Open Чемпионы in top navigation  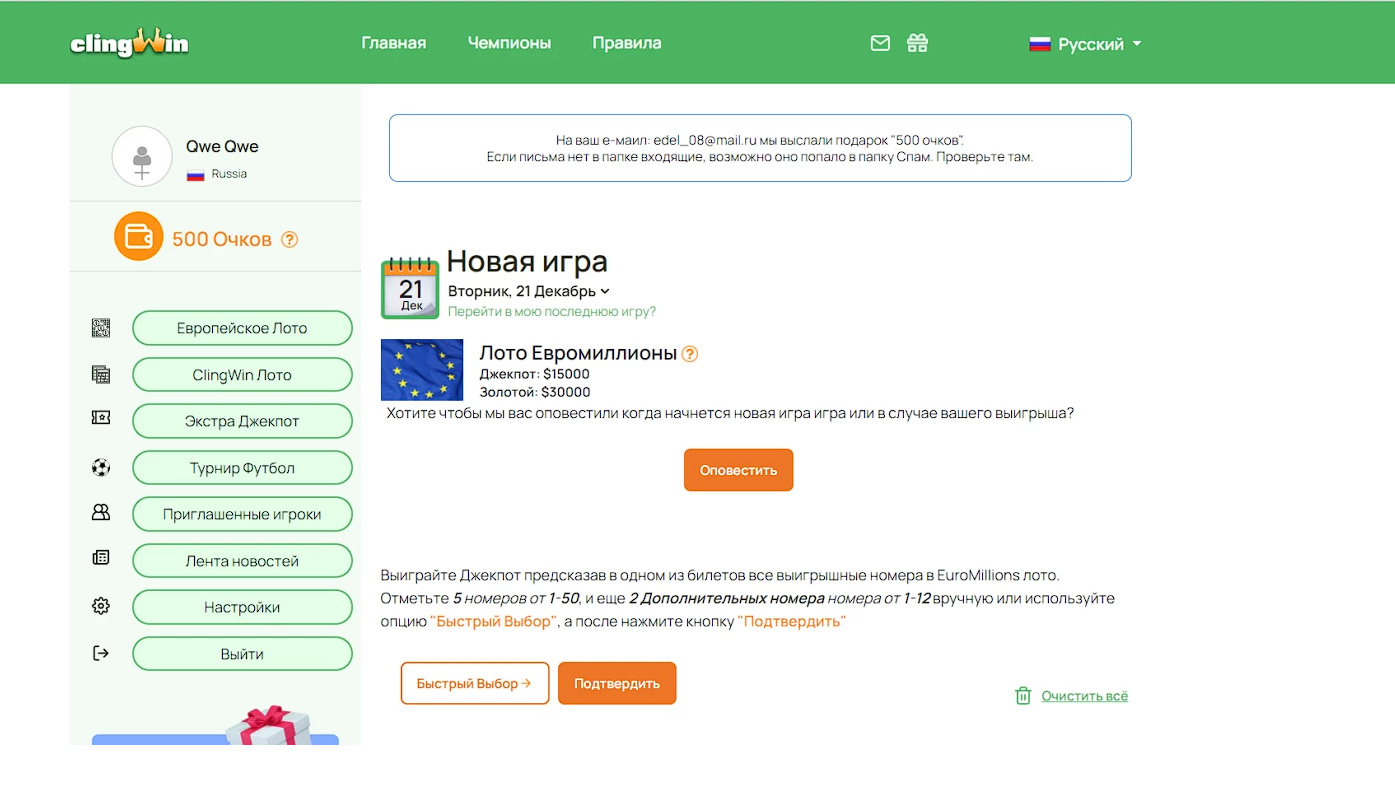[509, 43]
